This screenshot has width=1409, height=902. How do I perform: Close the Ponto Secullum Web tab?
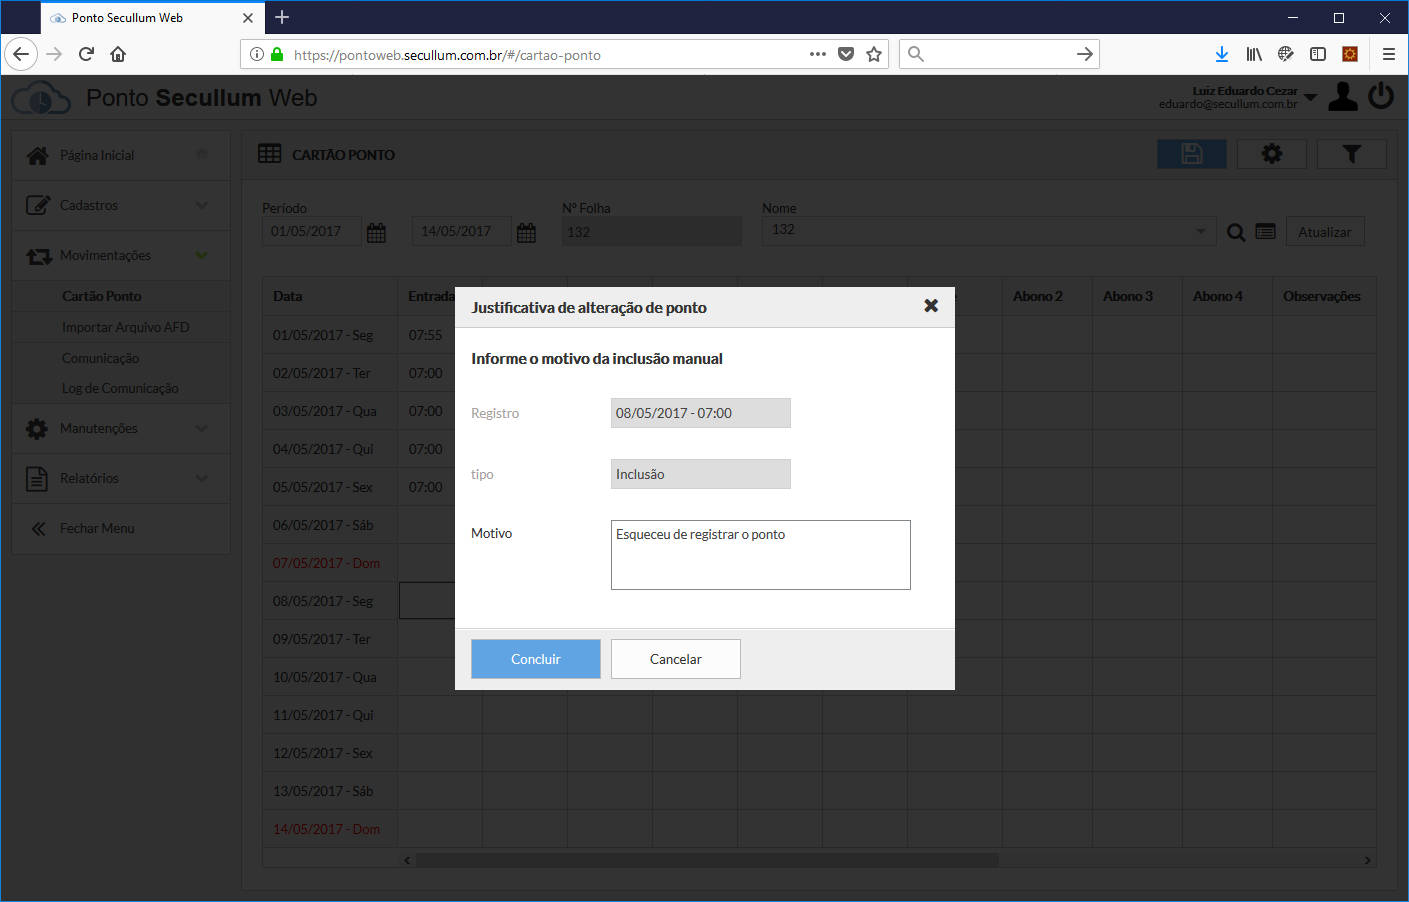(248, 18)
